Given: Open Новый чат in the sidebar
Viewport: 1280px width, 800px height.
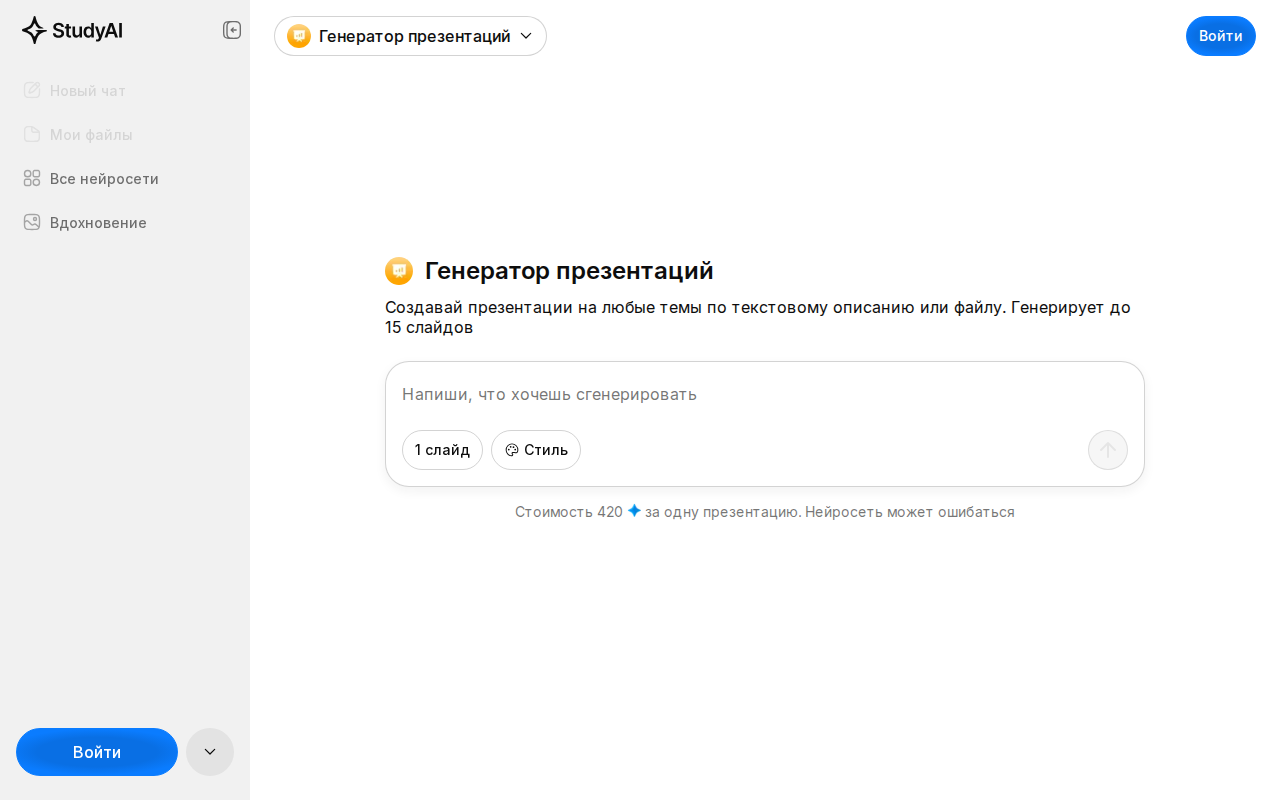Looking at the screenshot, I should point(125,91).
